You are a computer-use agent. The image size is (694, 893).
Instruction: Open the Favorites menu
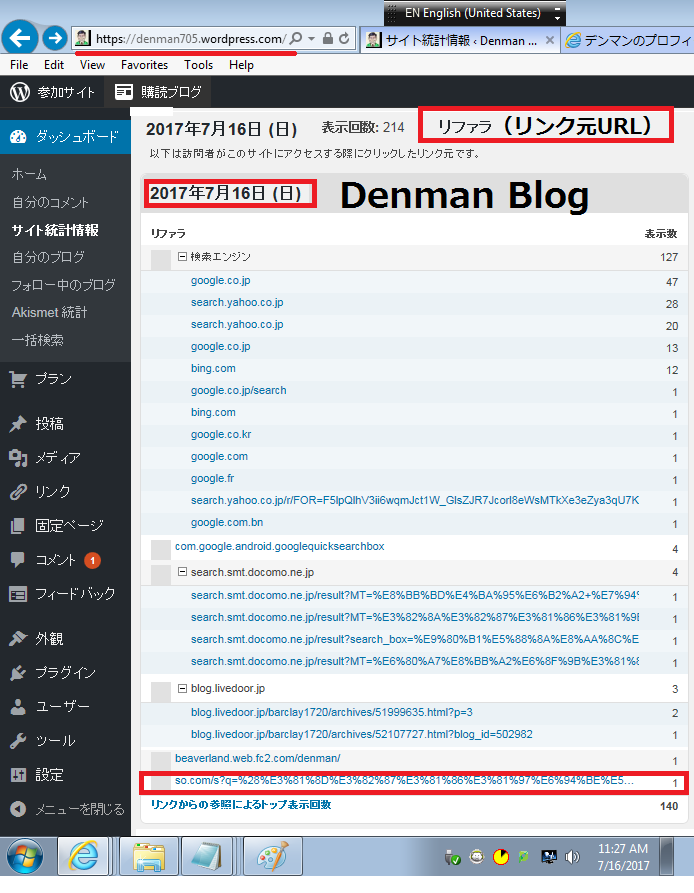[x=144, y=65]
